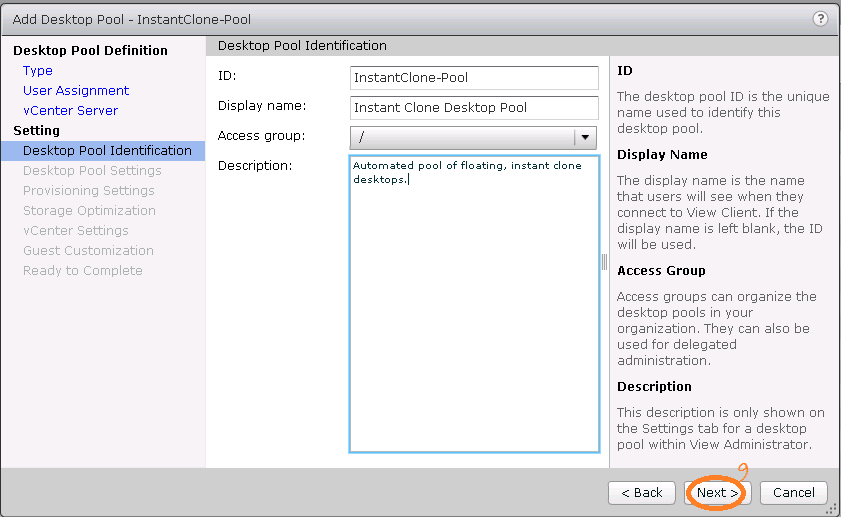Click the 'Desktop Pool Definition' heading
Viewport: 841px width, 517px height.
coord(90,50)
